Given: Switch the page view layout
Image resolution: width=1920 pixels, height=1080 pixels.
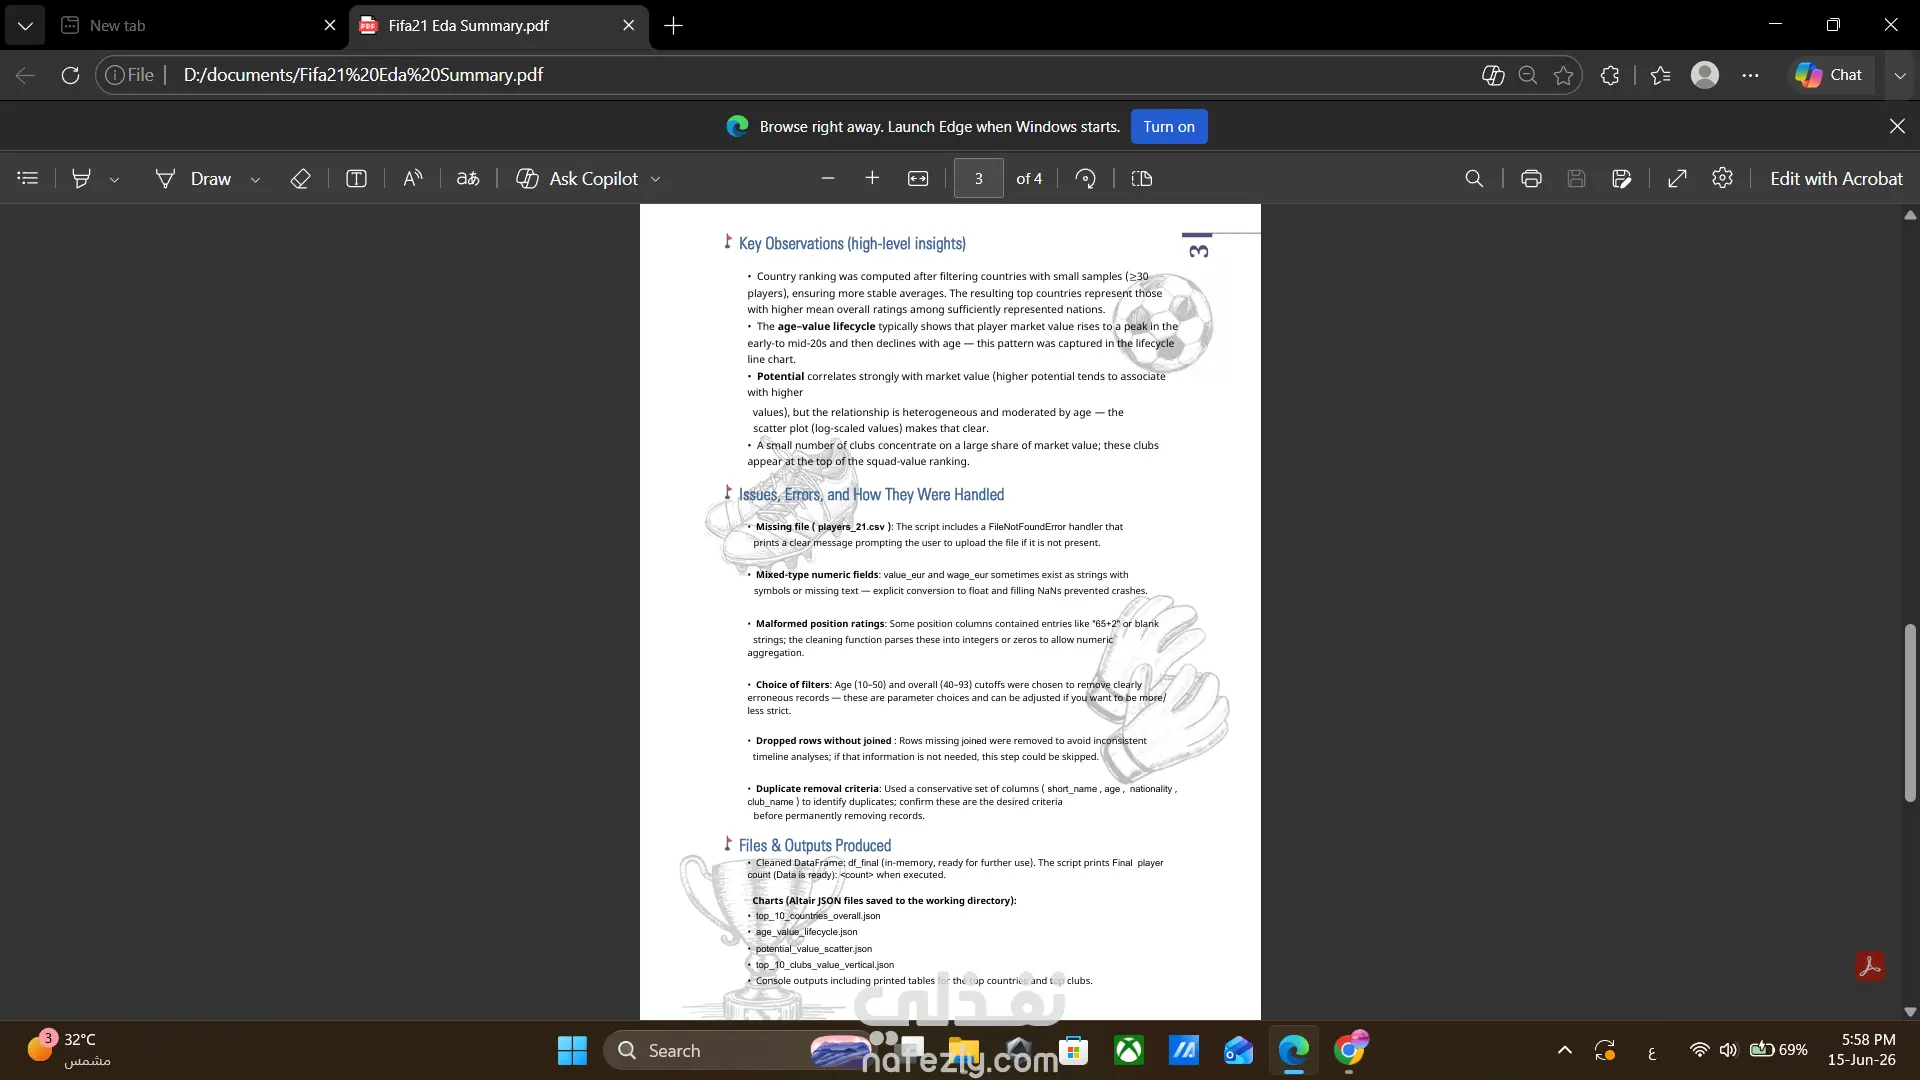Looking at the screenshot, I should pyautogui.click(x=1142, y=178).
